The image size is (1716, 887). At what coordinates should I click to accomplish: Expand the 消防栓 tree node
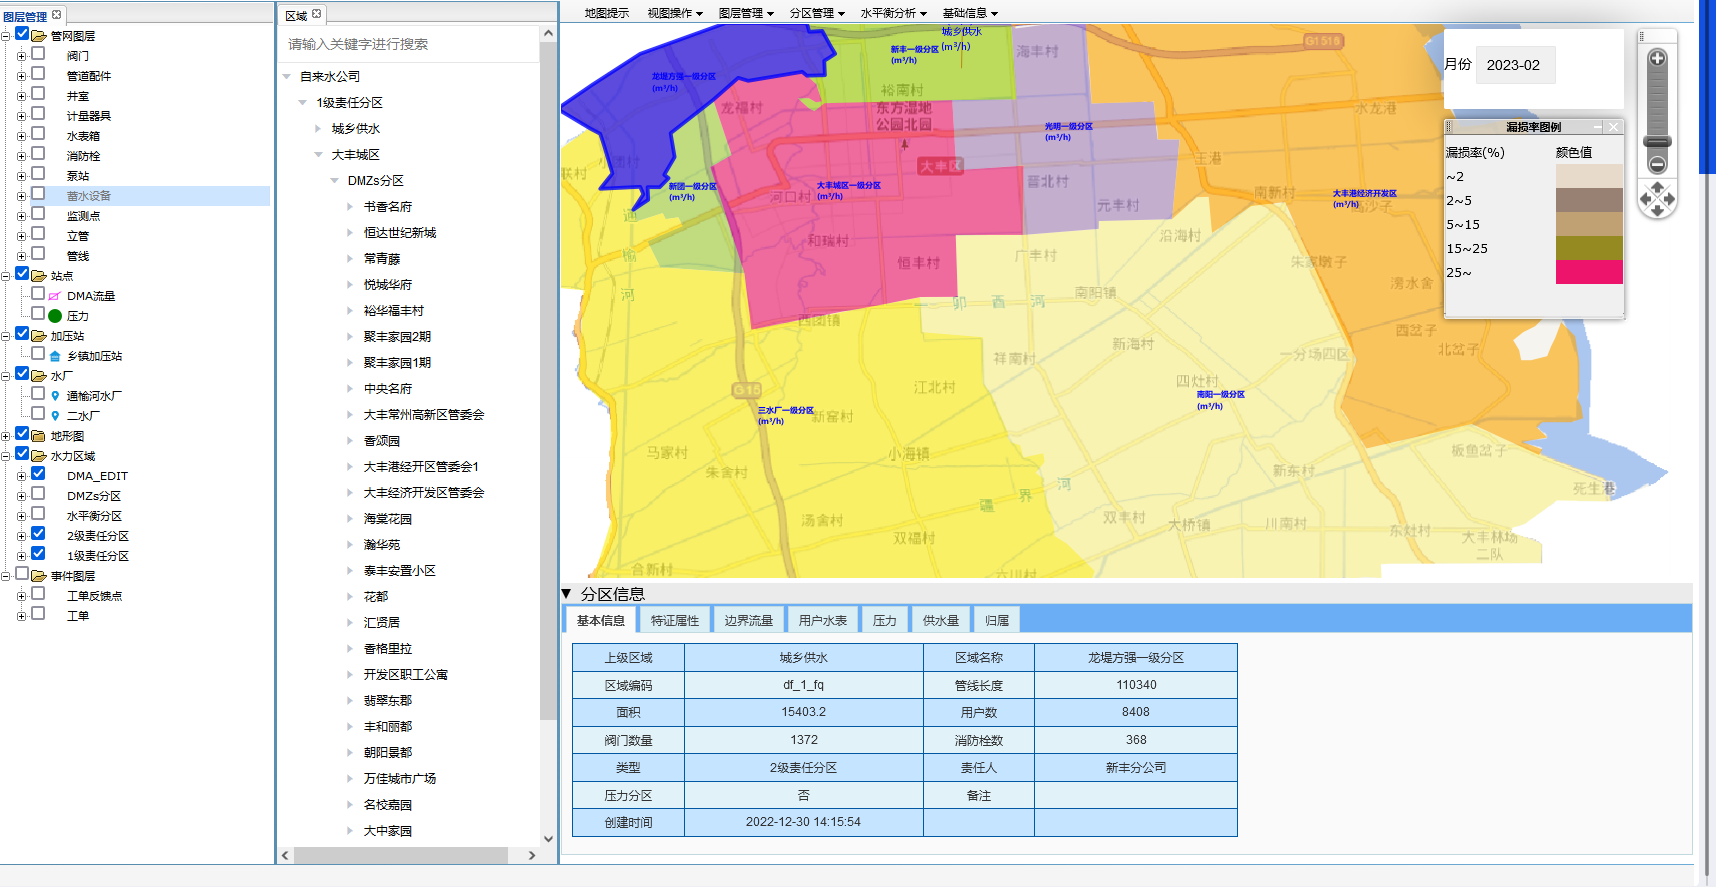tap(21, 156)
